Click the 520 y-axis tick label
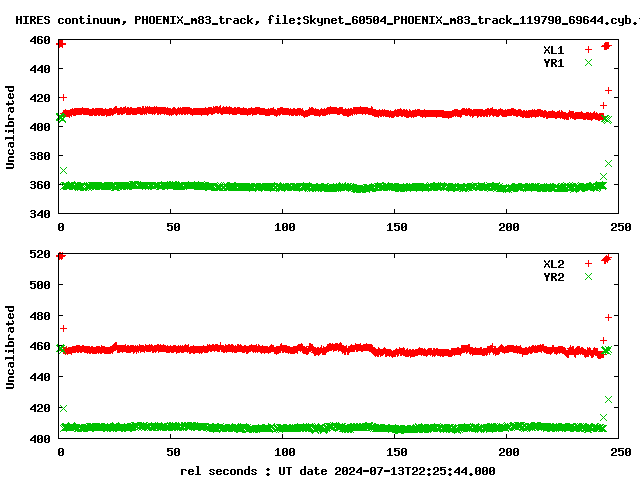Screen dimensions: 640x480 (40, 254)
